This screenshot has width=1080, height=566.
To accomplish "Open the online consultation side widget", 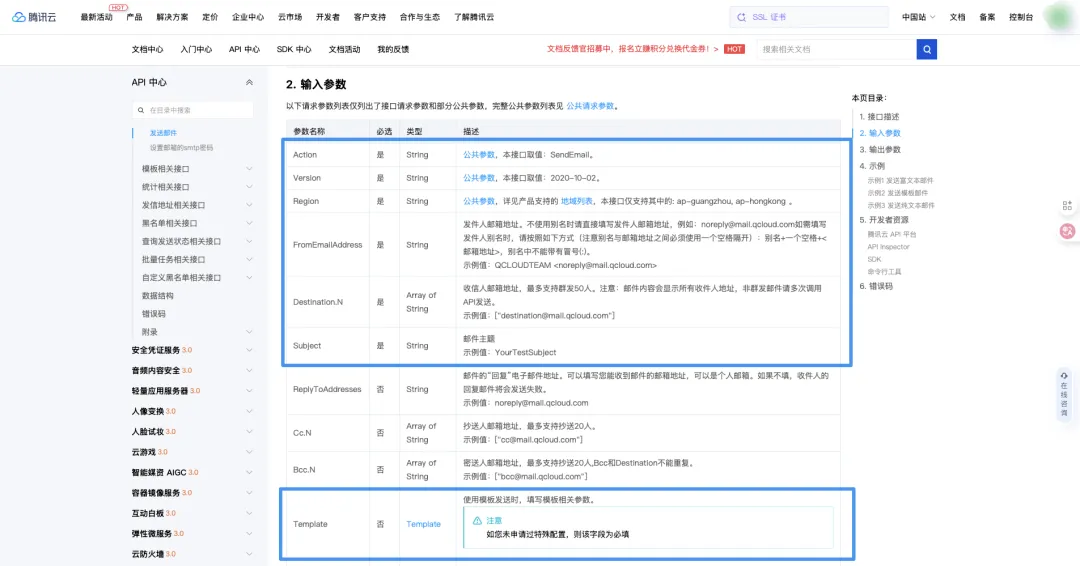I will pos(1064,394).
